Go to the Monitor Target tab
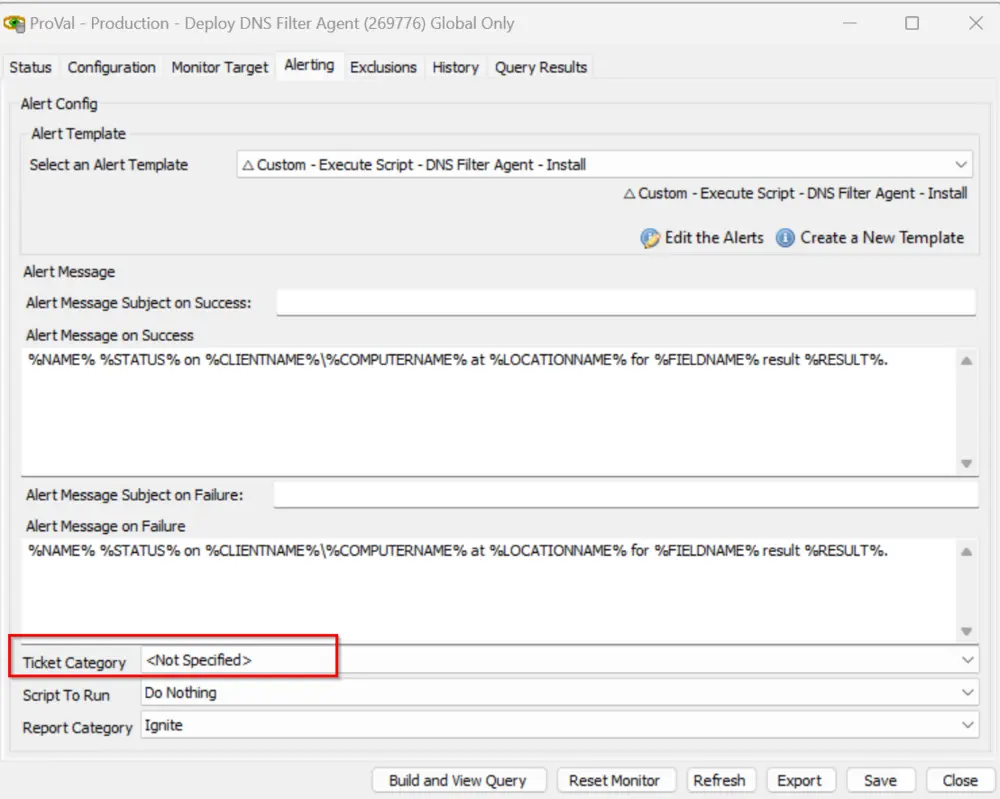 (x=220, y=67)
